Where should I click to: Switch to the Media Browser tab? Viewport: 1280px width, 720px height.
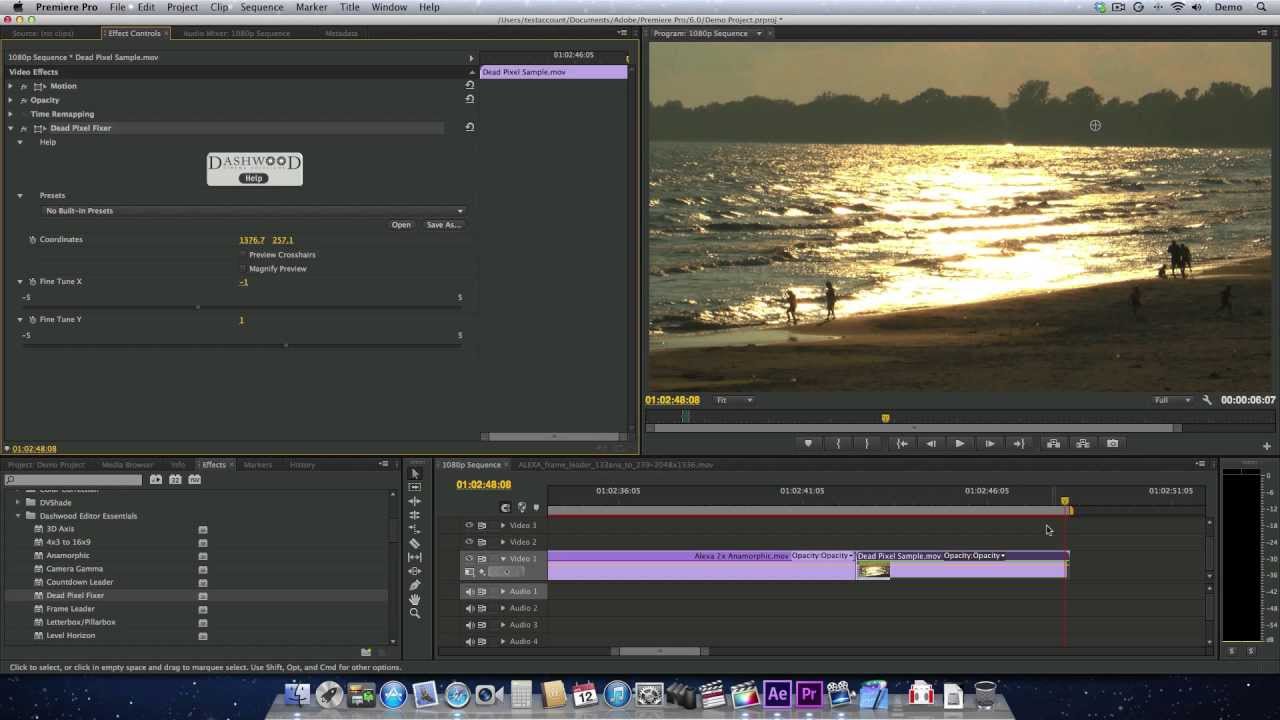(127, 465)
